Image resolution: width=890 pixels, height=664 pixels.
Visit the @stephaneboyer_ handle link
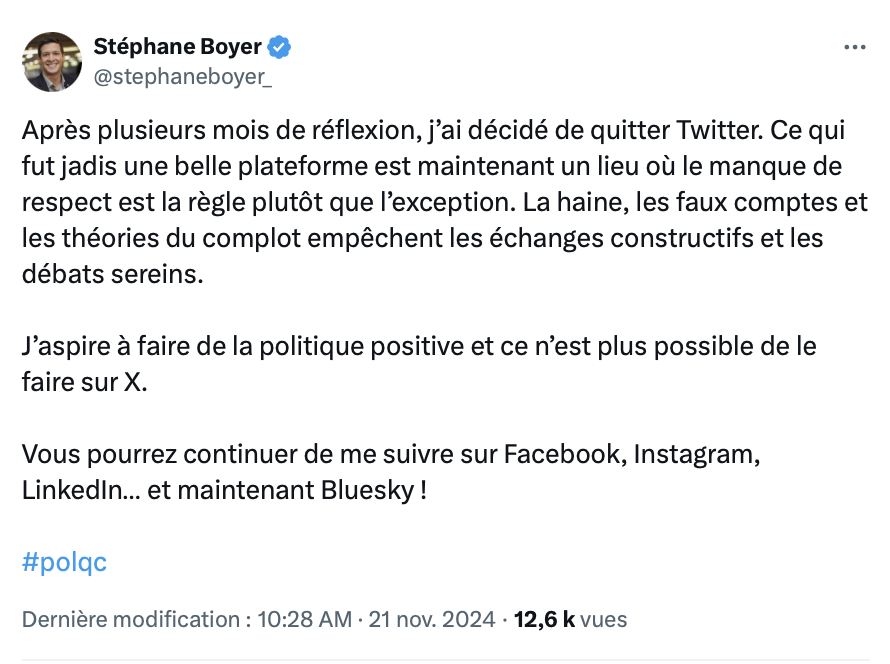point(183,77)
